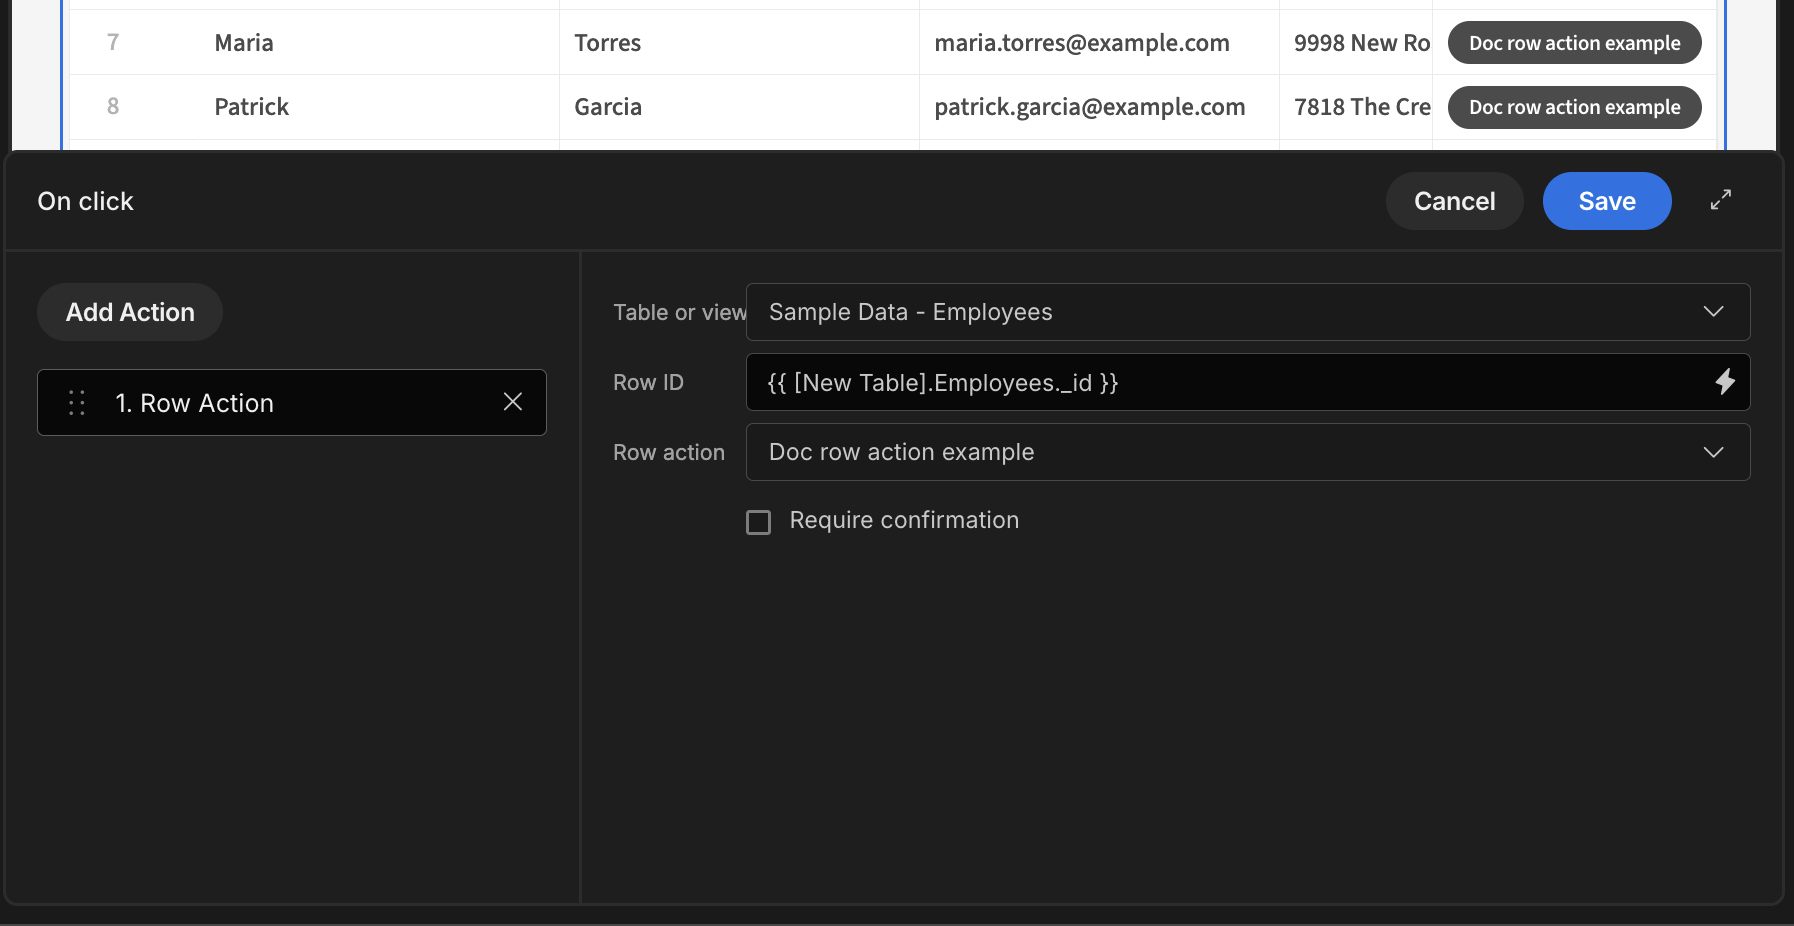Click the Require confirmation label text

(904, 520)
